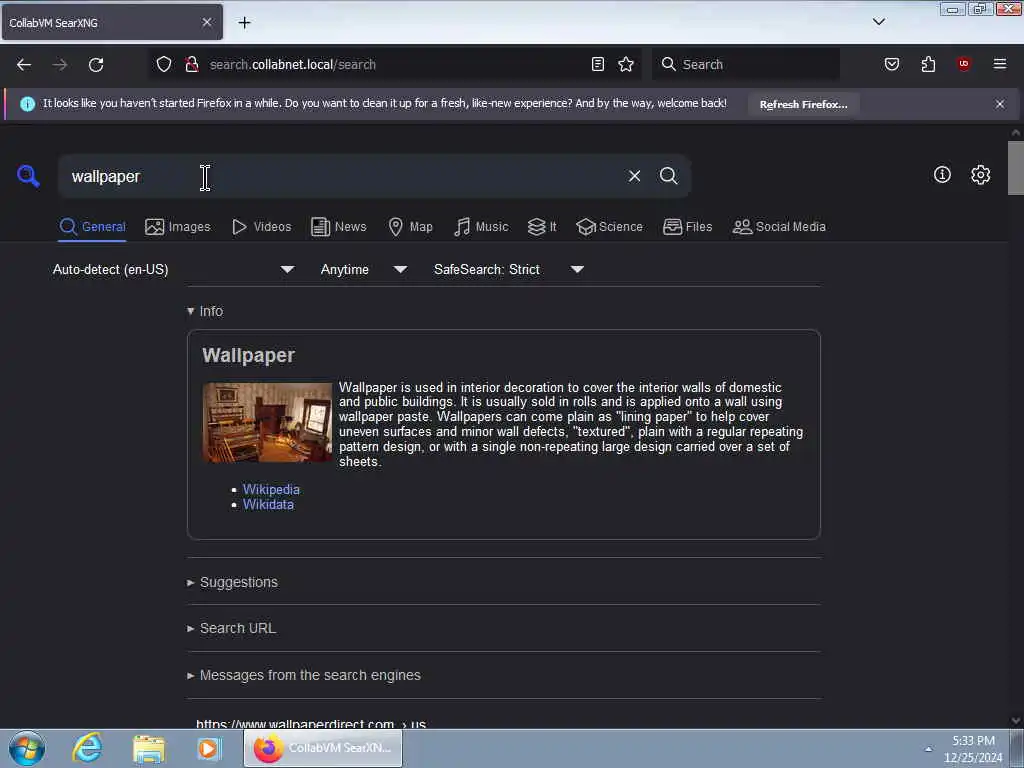Image resolution: width=1024 pixels, height=768 pixels.
Task: Open Anytime time range dropdown
Action: pyautogui.click(x=363, y=269)
